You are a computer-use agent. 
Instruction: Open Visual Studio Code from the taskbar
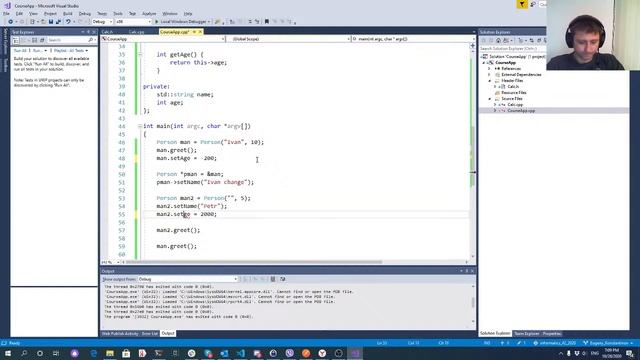coord(240,353)
